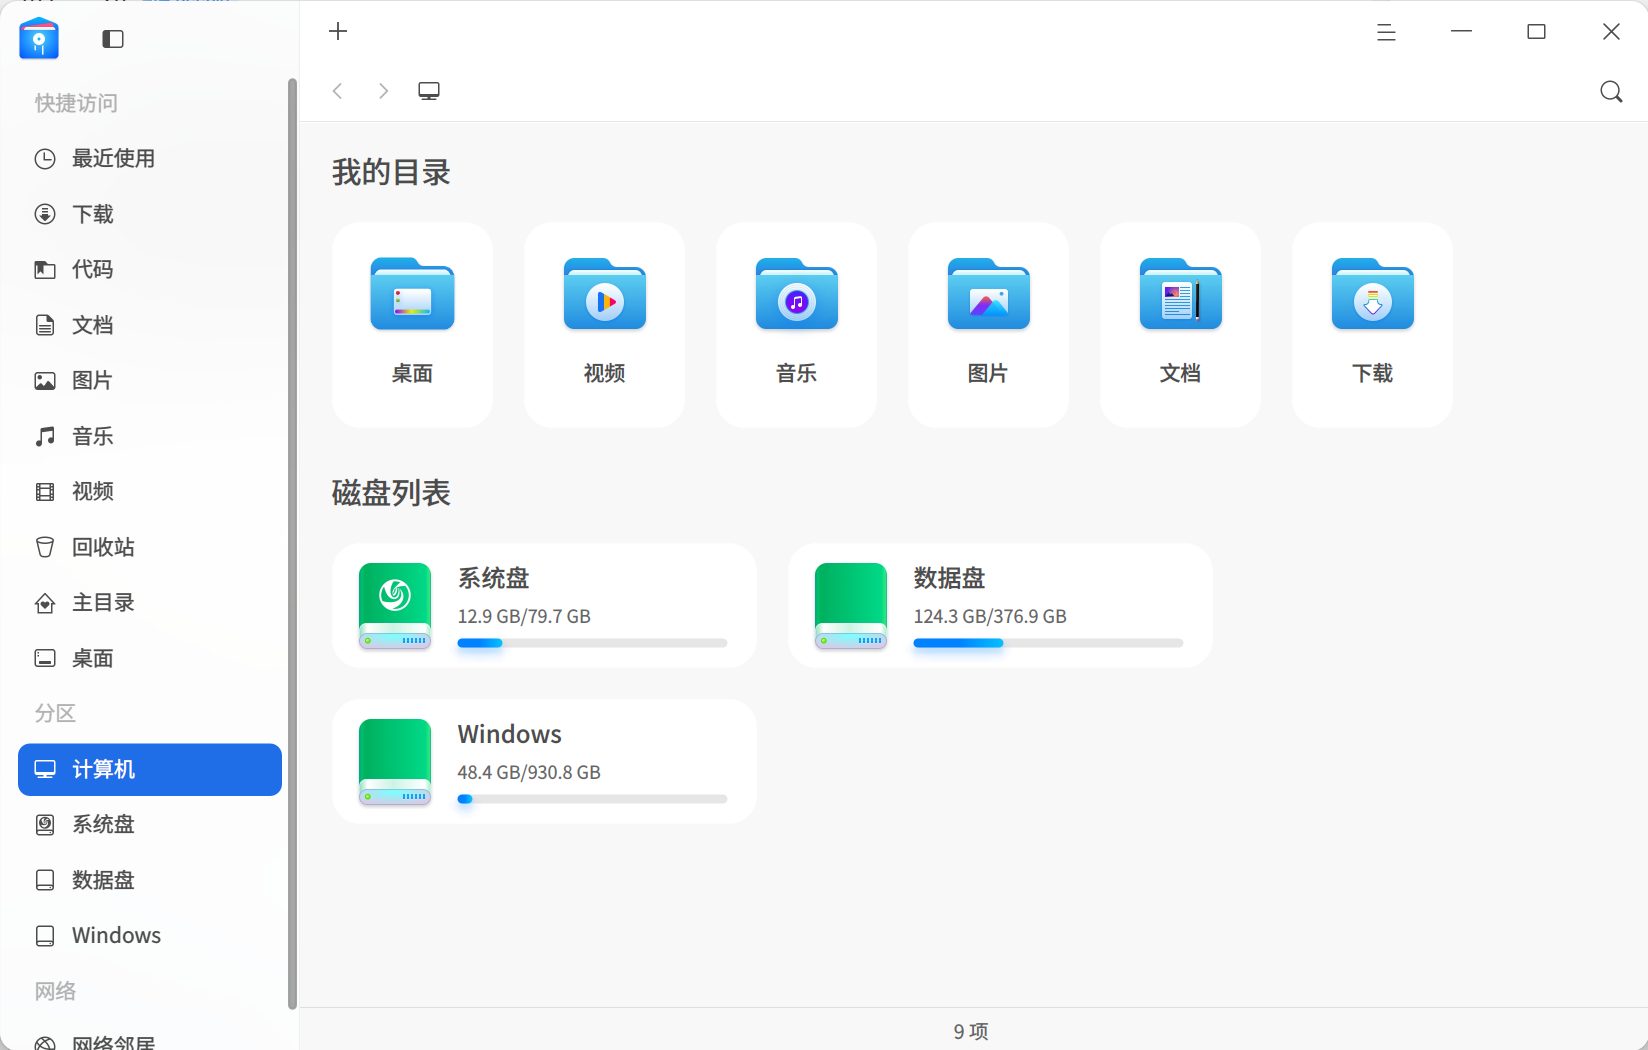Screen dimensions: 1648x1050
Task: Select the Windows disk drive icon
Action: coord(395,762)
